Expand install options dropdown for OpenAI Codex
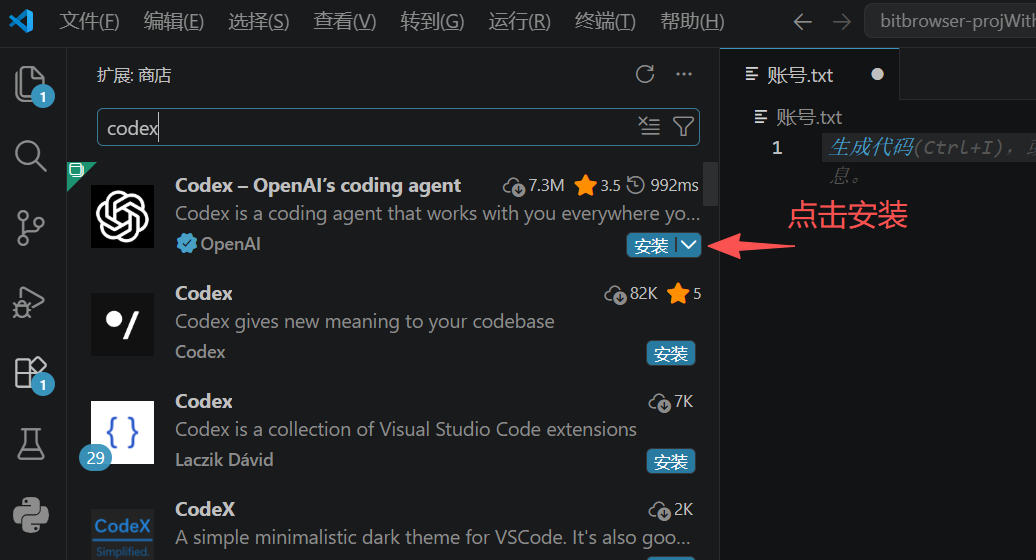Image resolution: width=1036 pixels, height=560 pixels. pos(688,246)
